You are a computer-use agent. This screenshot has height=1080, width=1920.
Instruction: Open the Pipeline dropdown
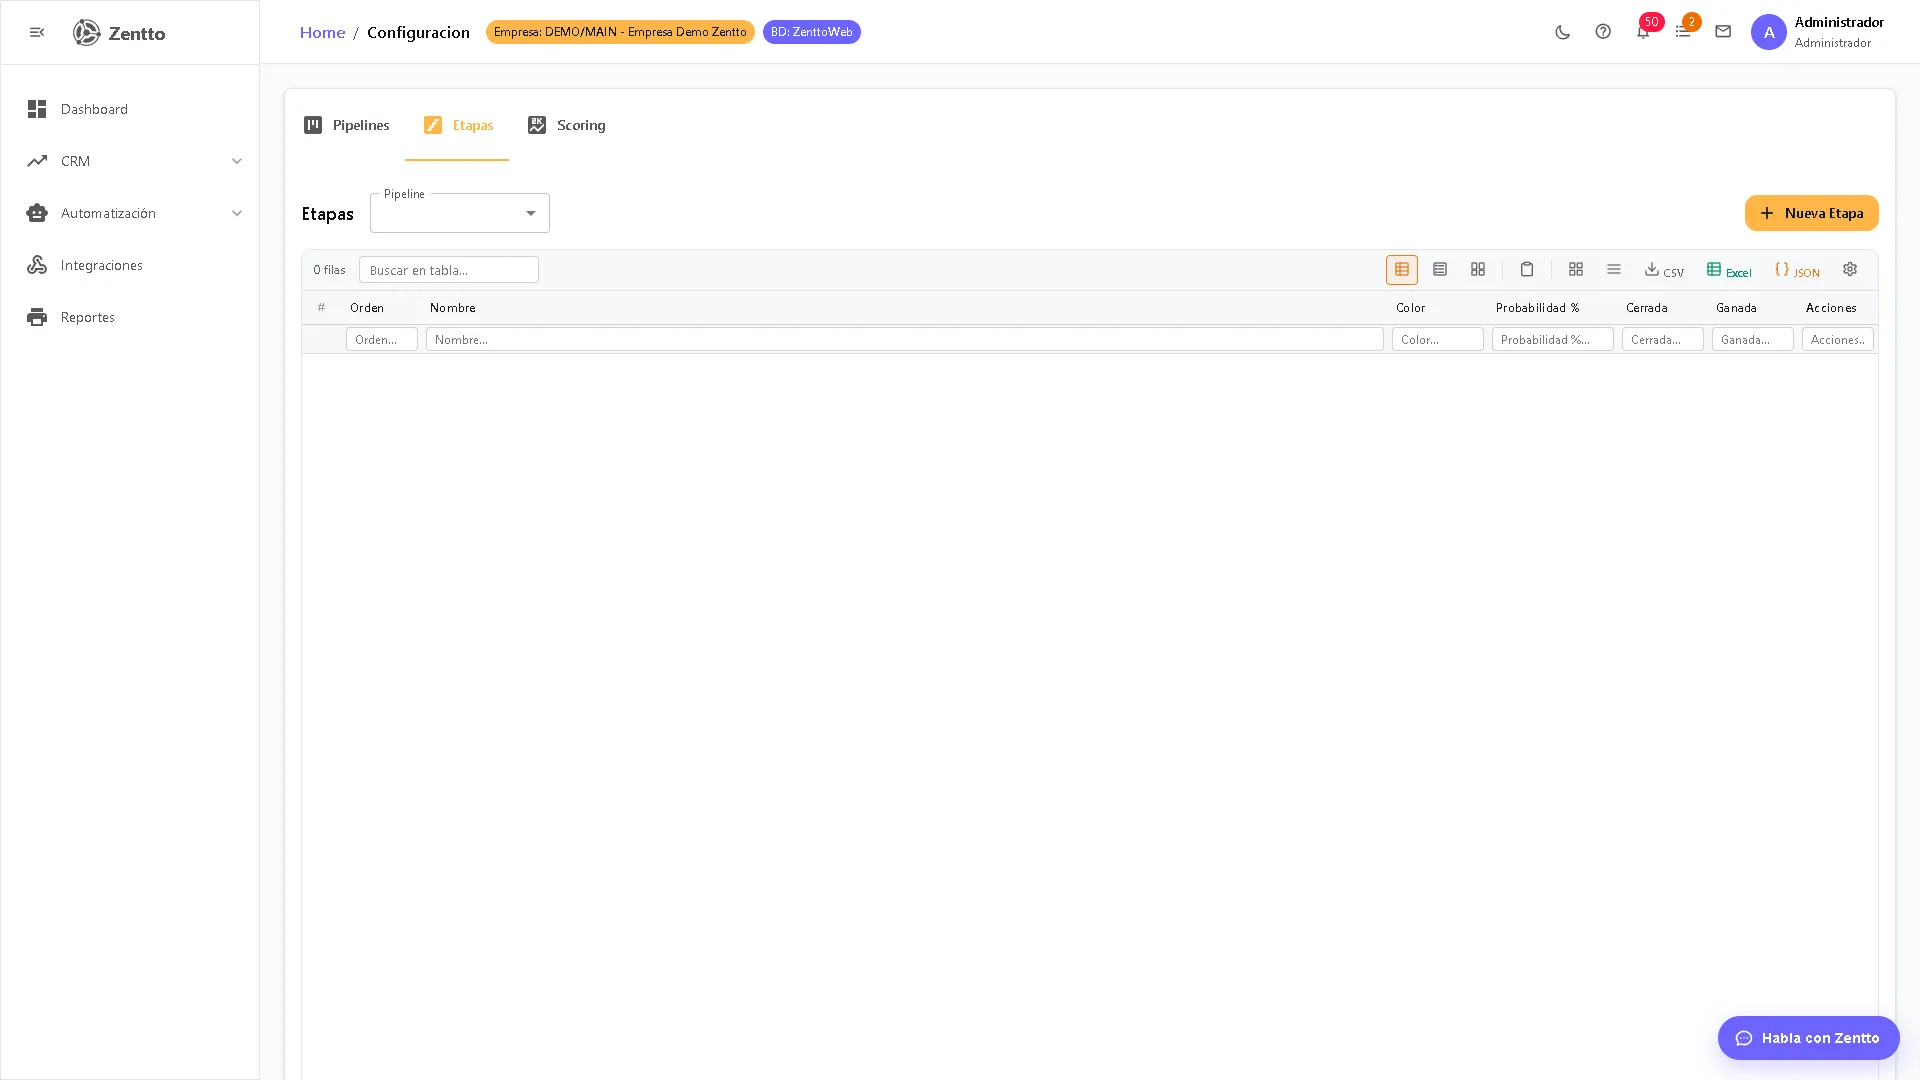pos(460,213)
